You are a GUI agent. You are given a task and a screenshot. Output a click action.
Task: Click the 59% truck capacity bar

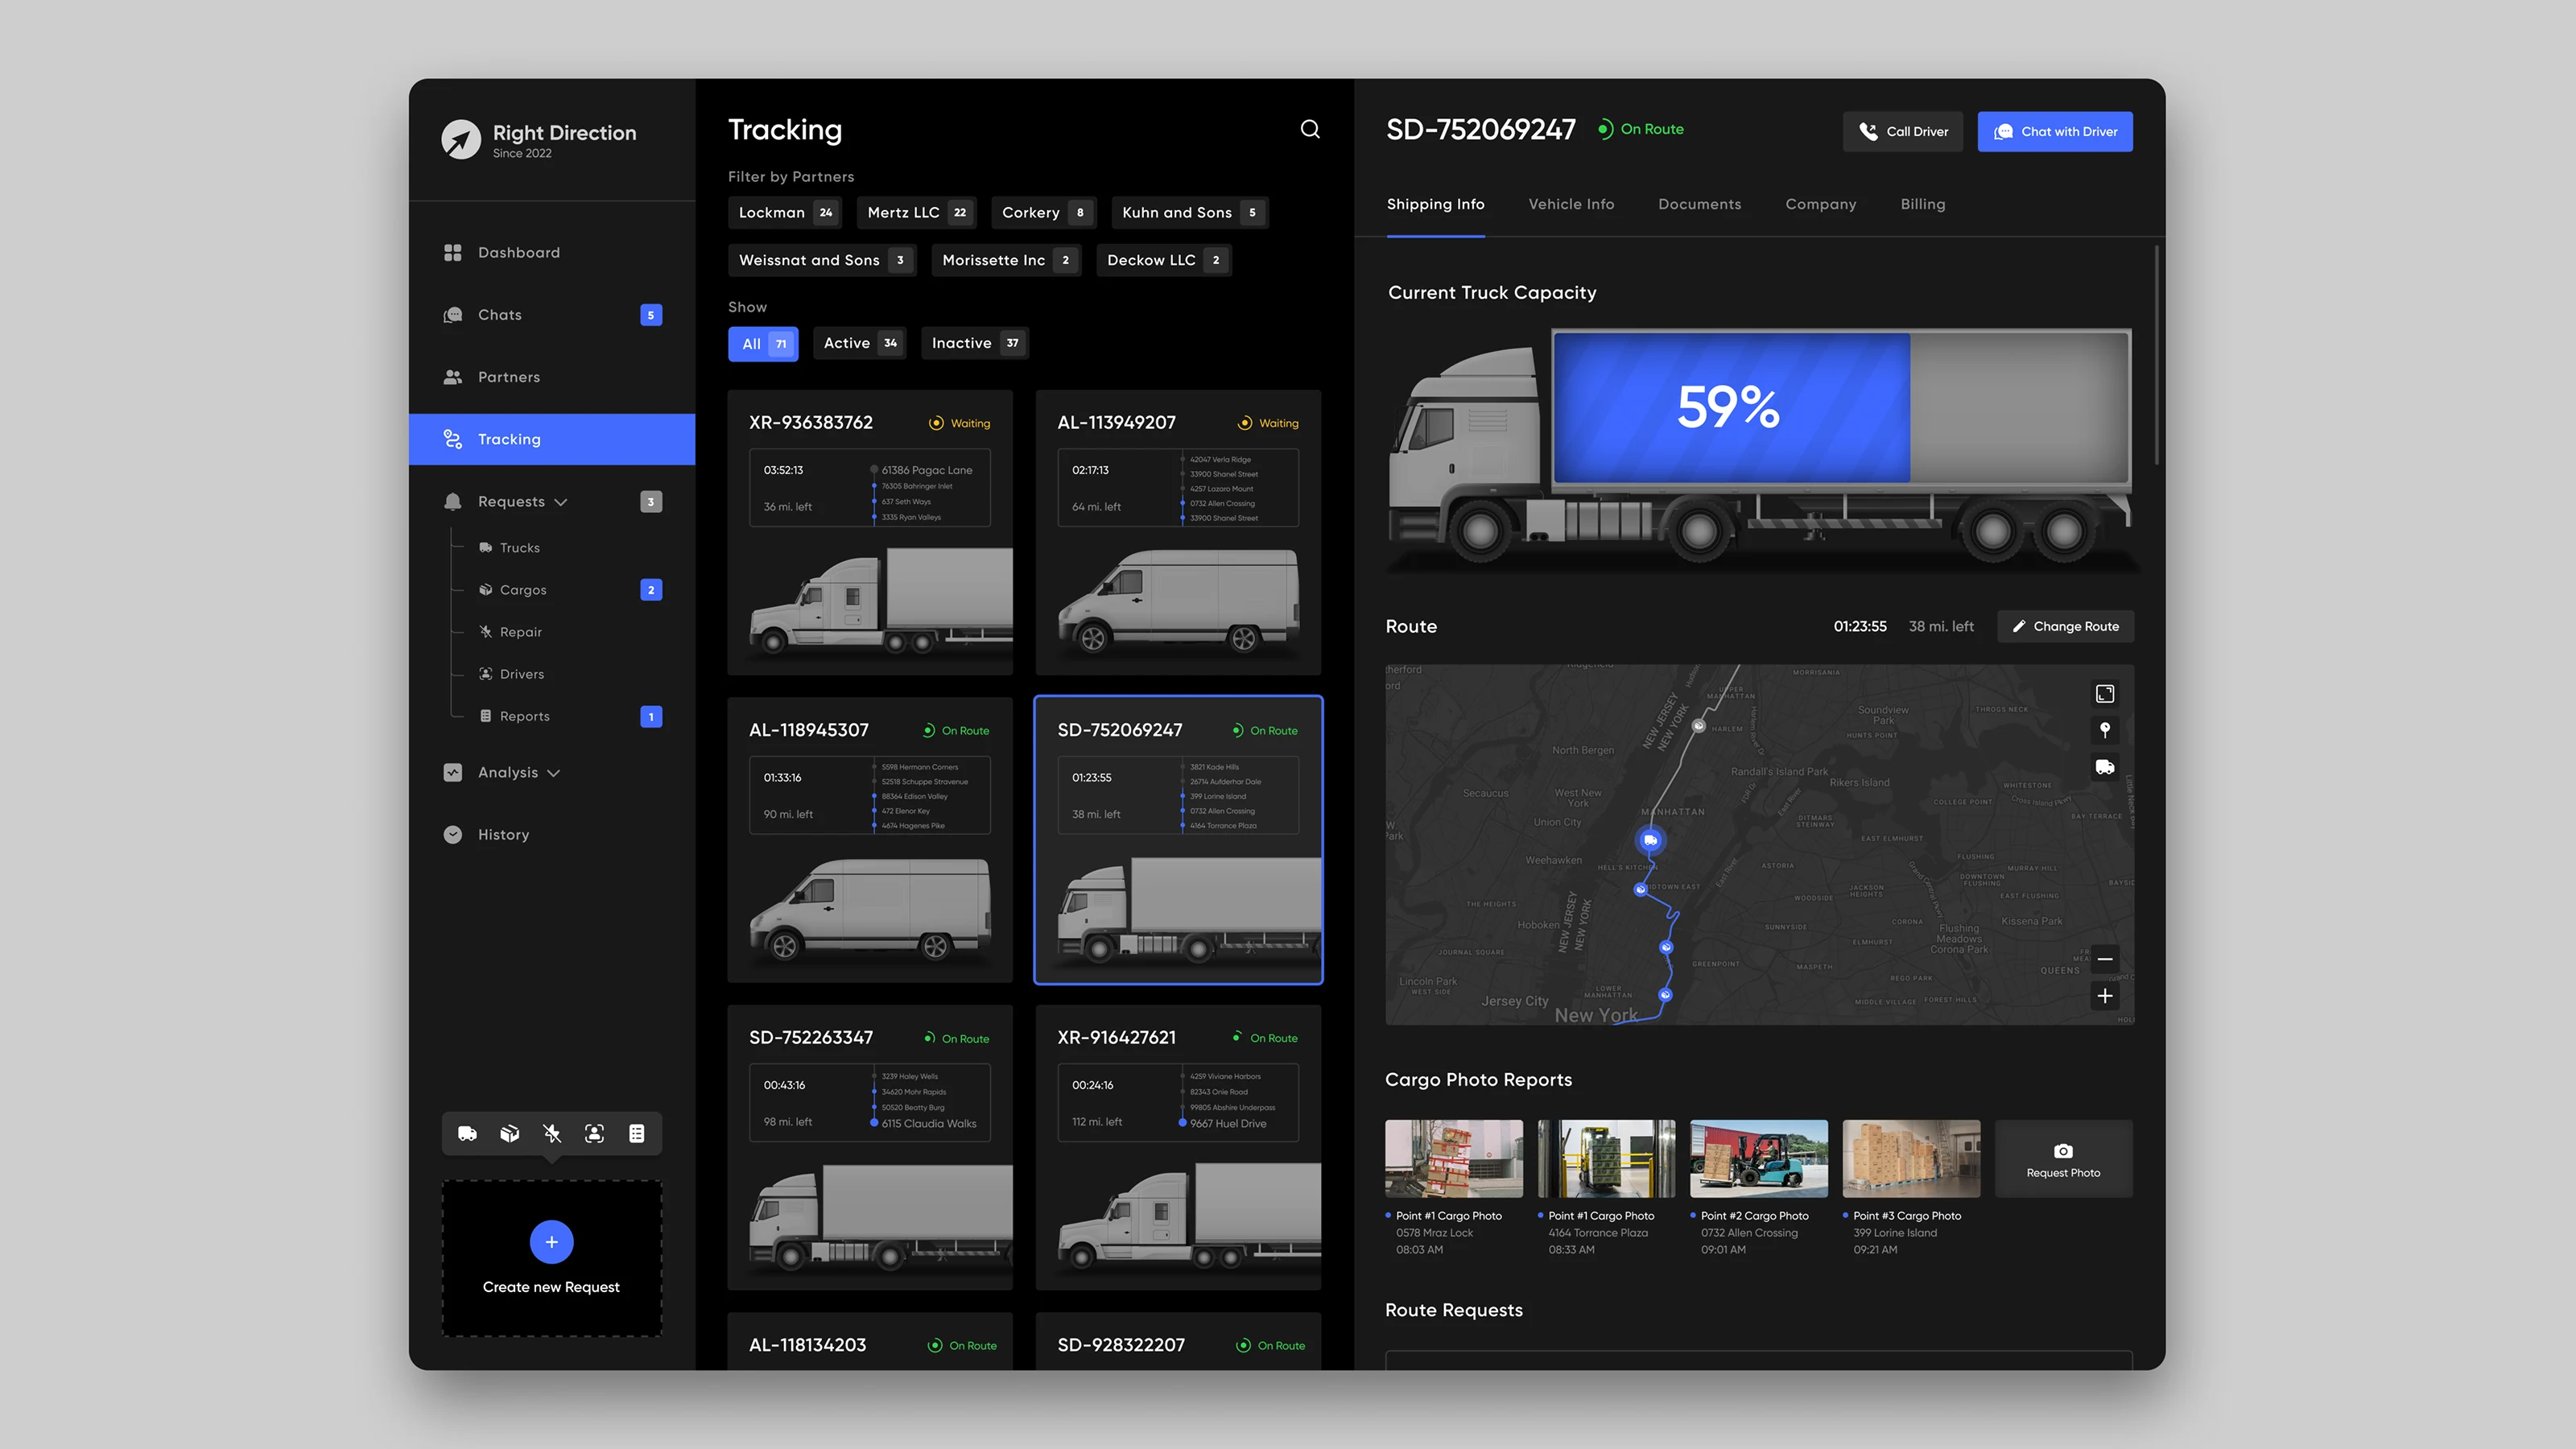[1731, 407]
